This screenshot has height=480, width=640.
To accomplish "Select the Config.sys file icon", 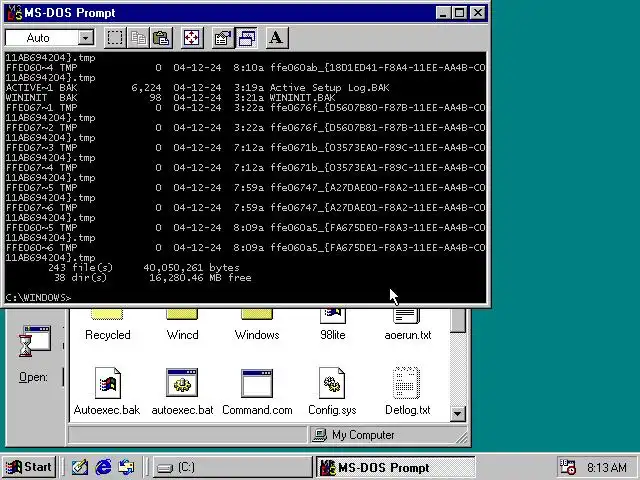I will tap(332, 383).
